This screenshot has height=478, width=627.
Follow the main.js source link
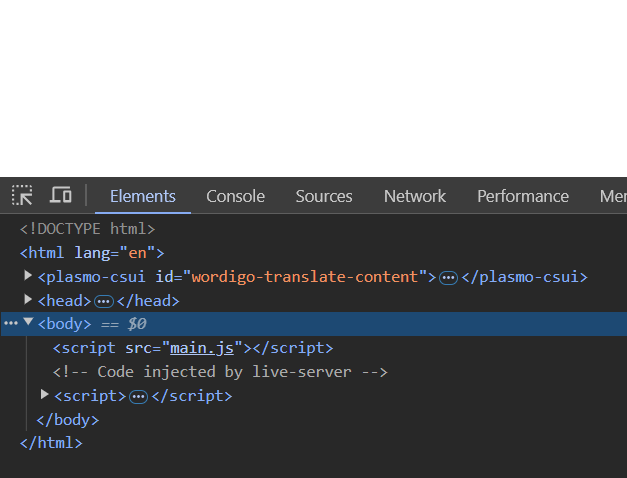(x=201, y=348)
